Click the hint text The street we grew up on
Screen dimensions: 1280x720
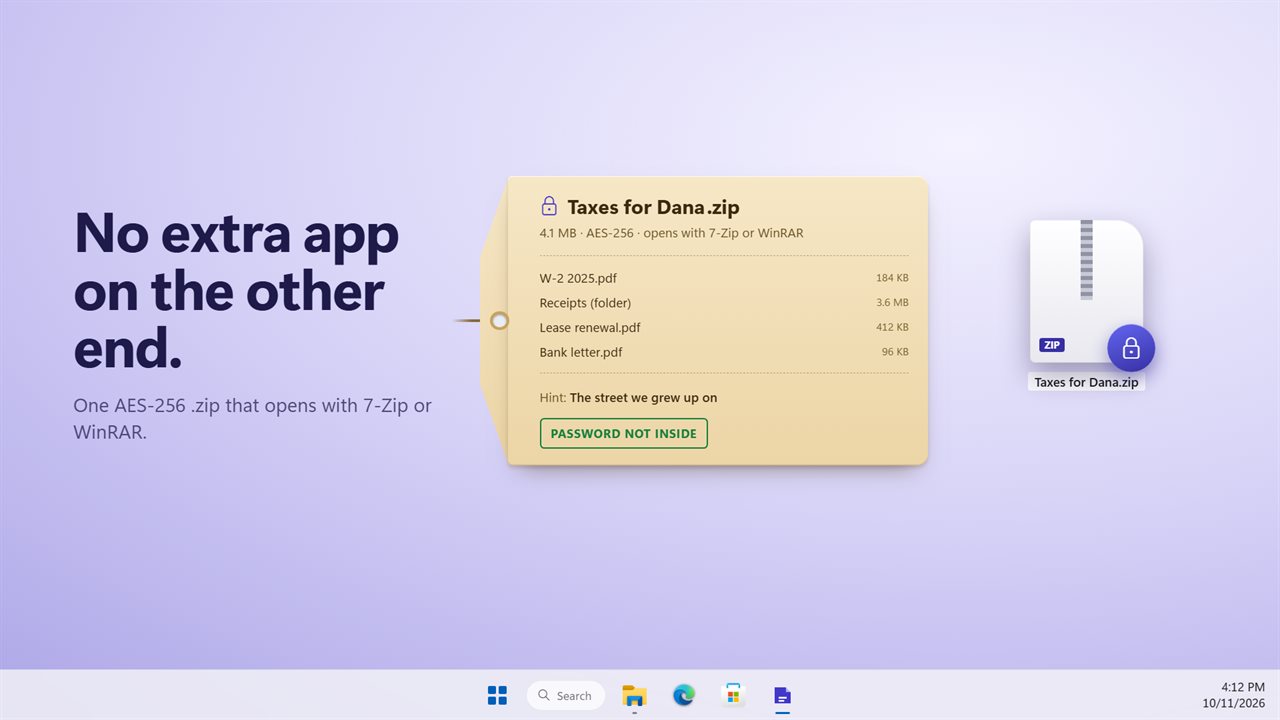click(x=643, y=397)
